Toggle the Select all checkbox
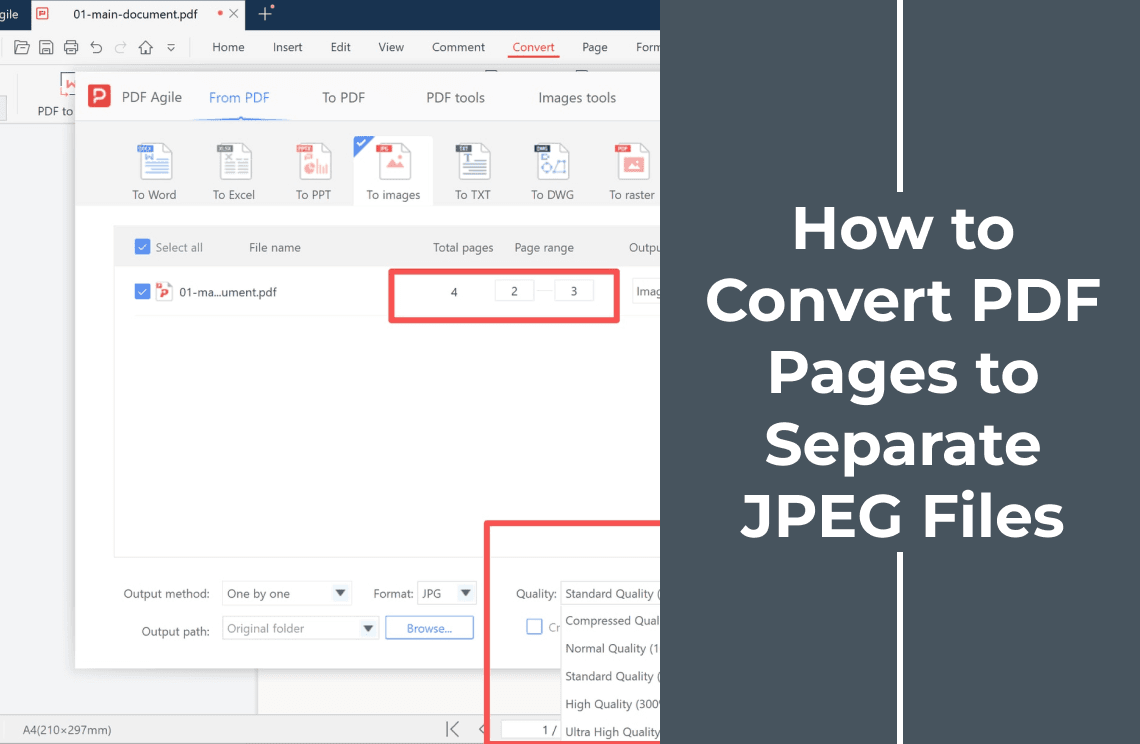 pos(142,247)
